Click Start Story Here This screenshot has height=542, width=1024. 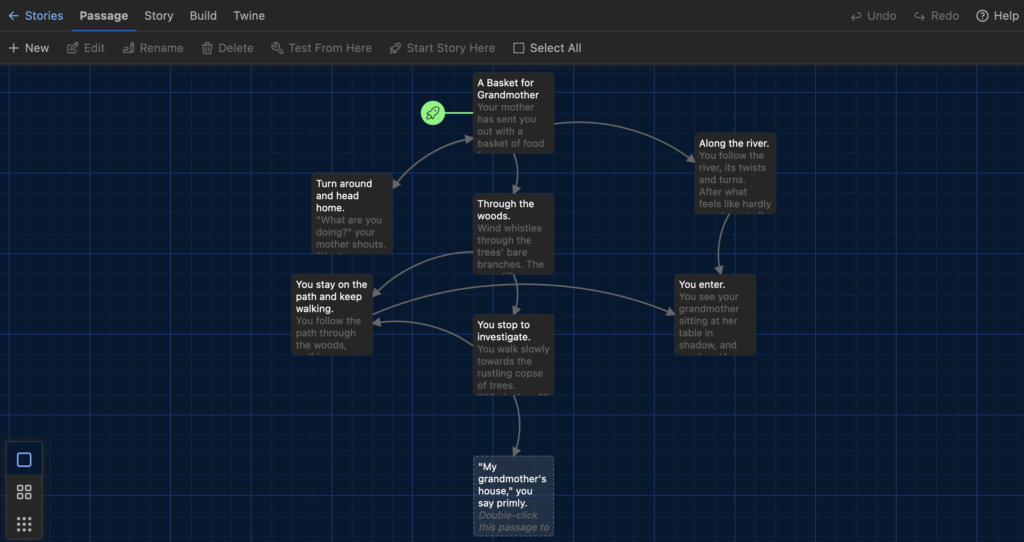(442, 48)
